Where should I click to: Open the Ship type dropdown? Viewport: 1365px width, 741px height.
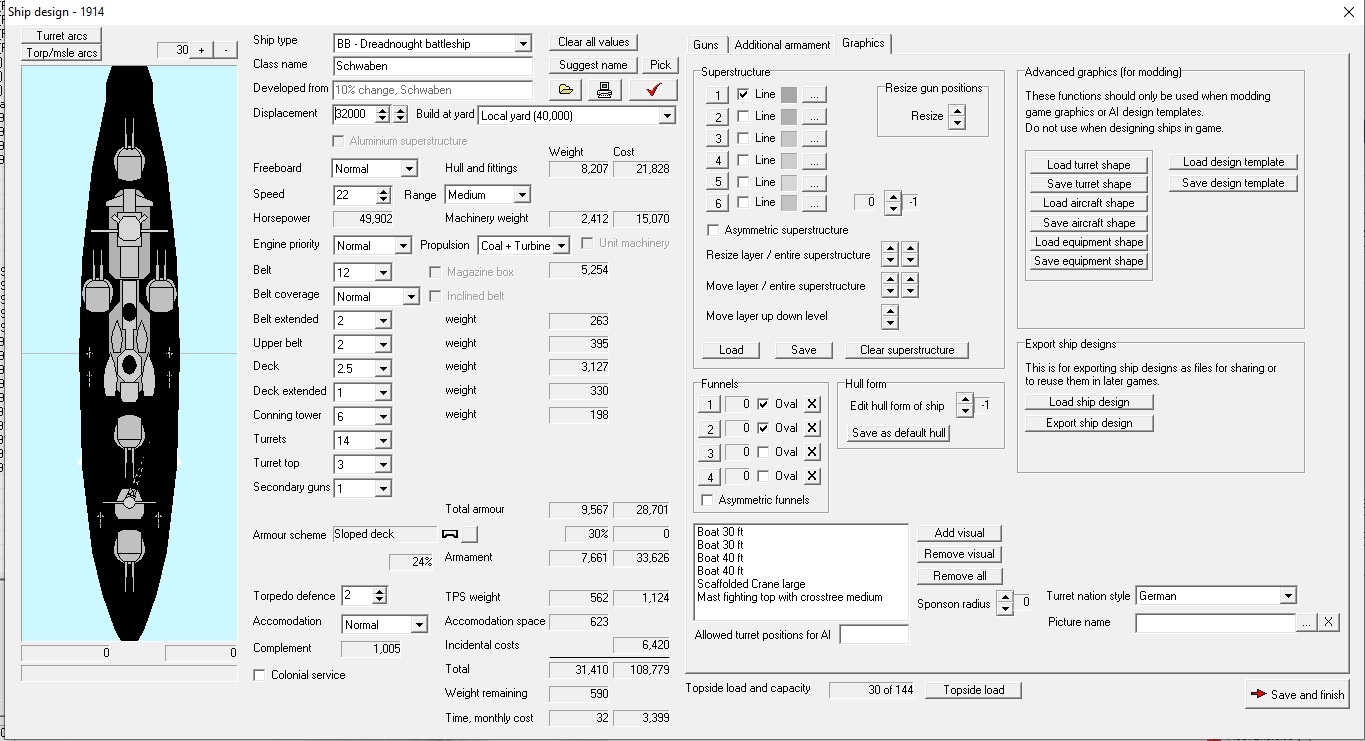pyautogui.click(x=522, y=44)
